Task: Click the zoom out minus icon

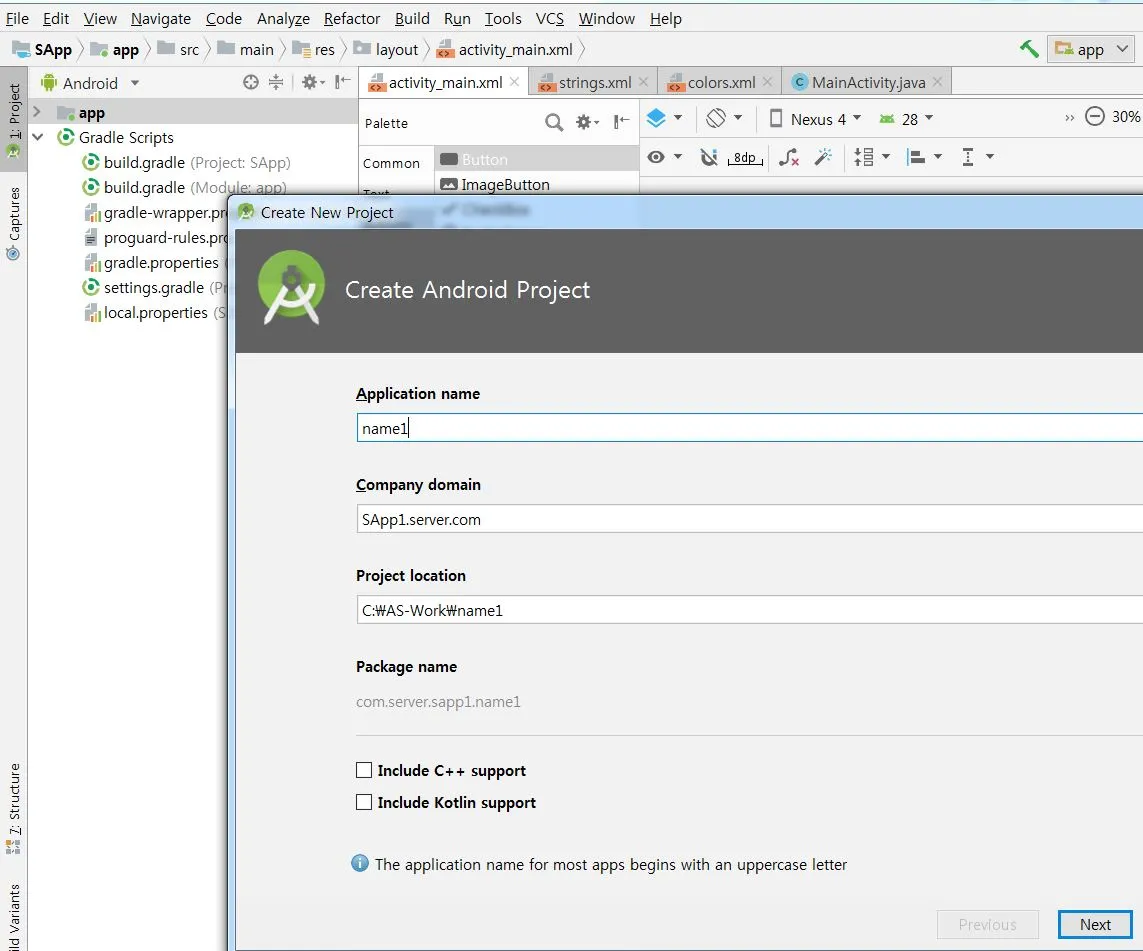Action: [x=1094, y=117]
